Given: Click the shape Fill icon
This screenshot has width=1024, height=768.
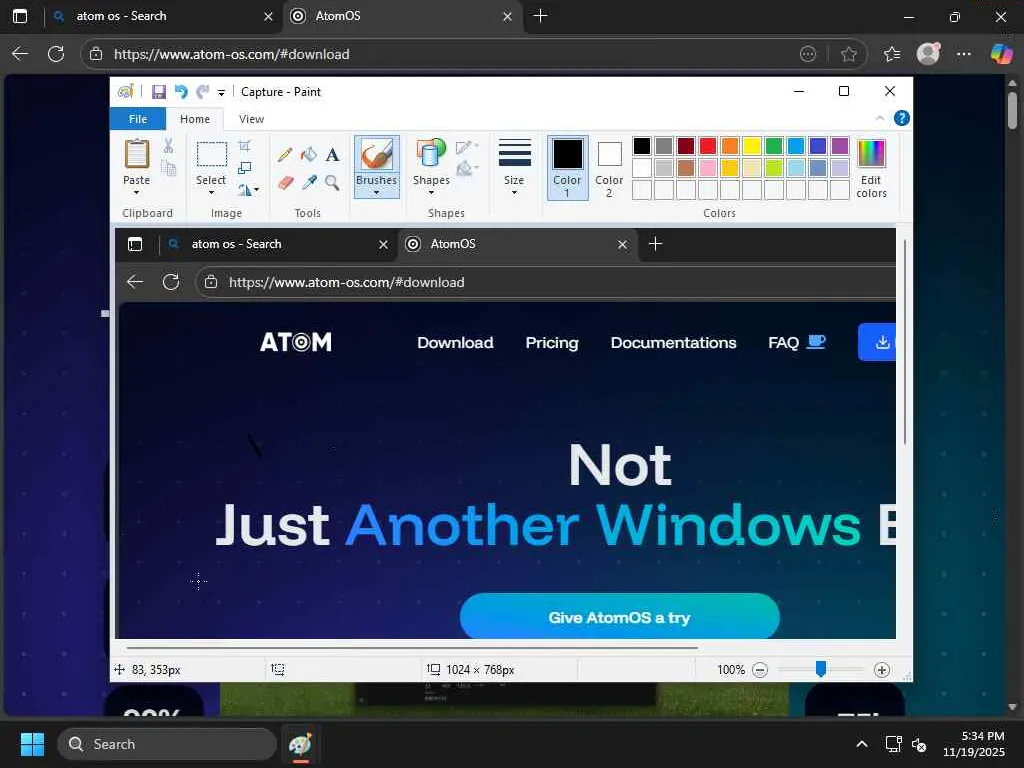Looking at the screenshot, I should [465, 169].
